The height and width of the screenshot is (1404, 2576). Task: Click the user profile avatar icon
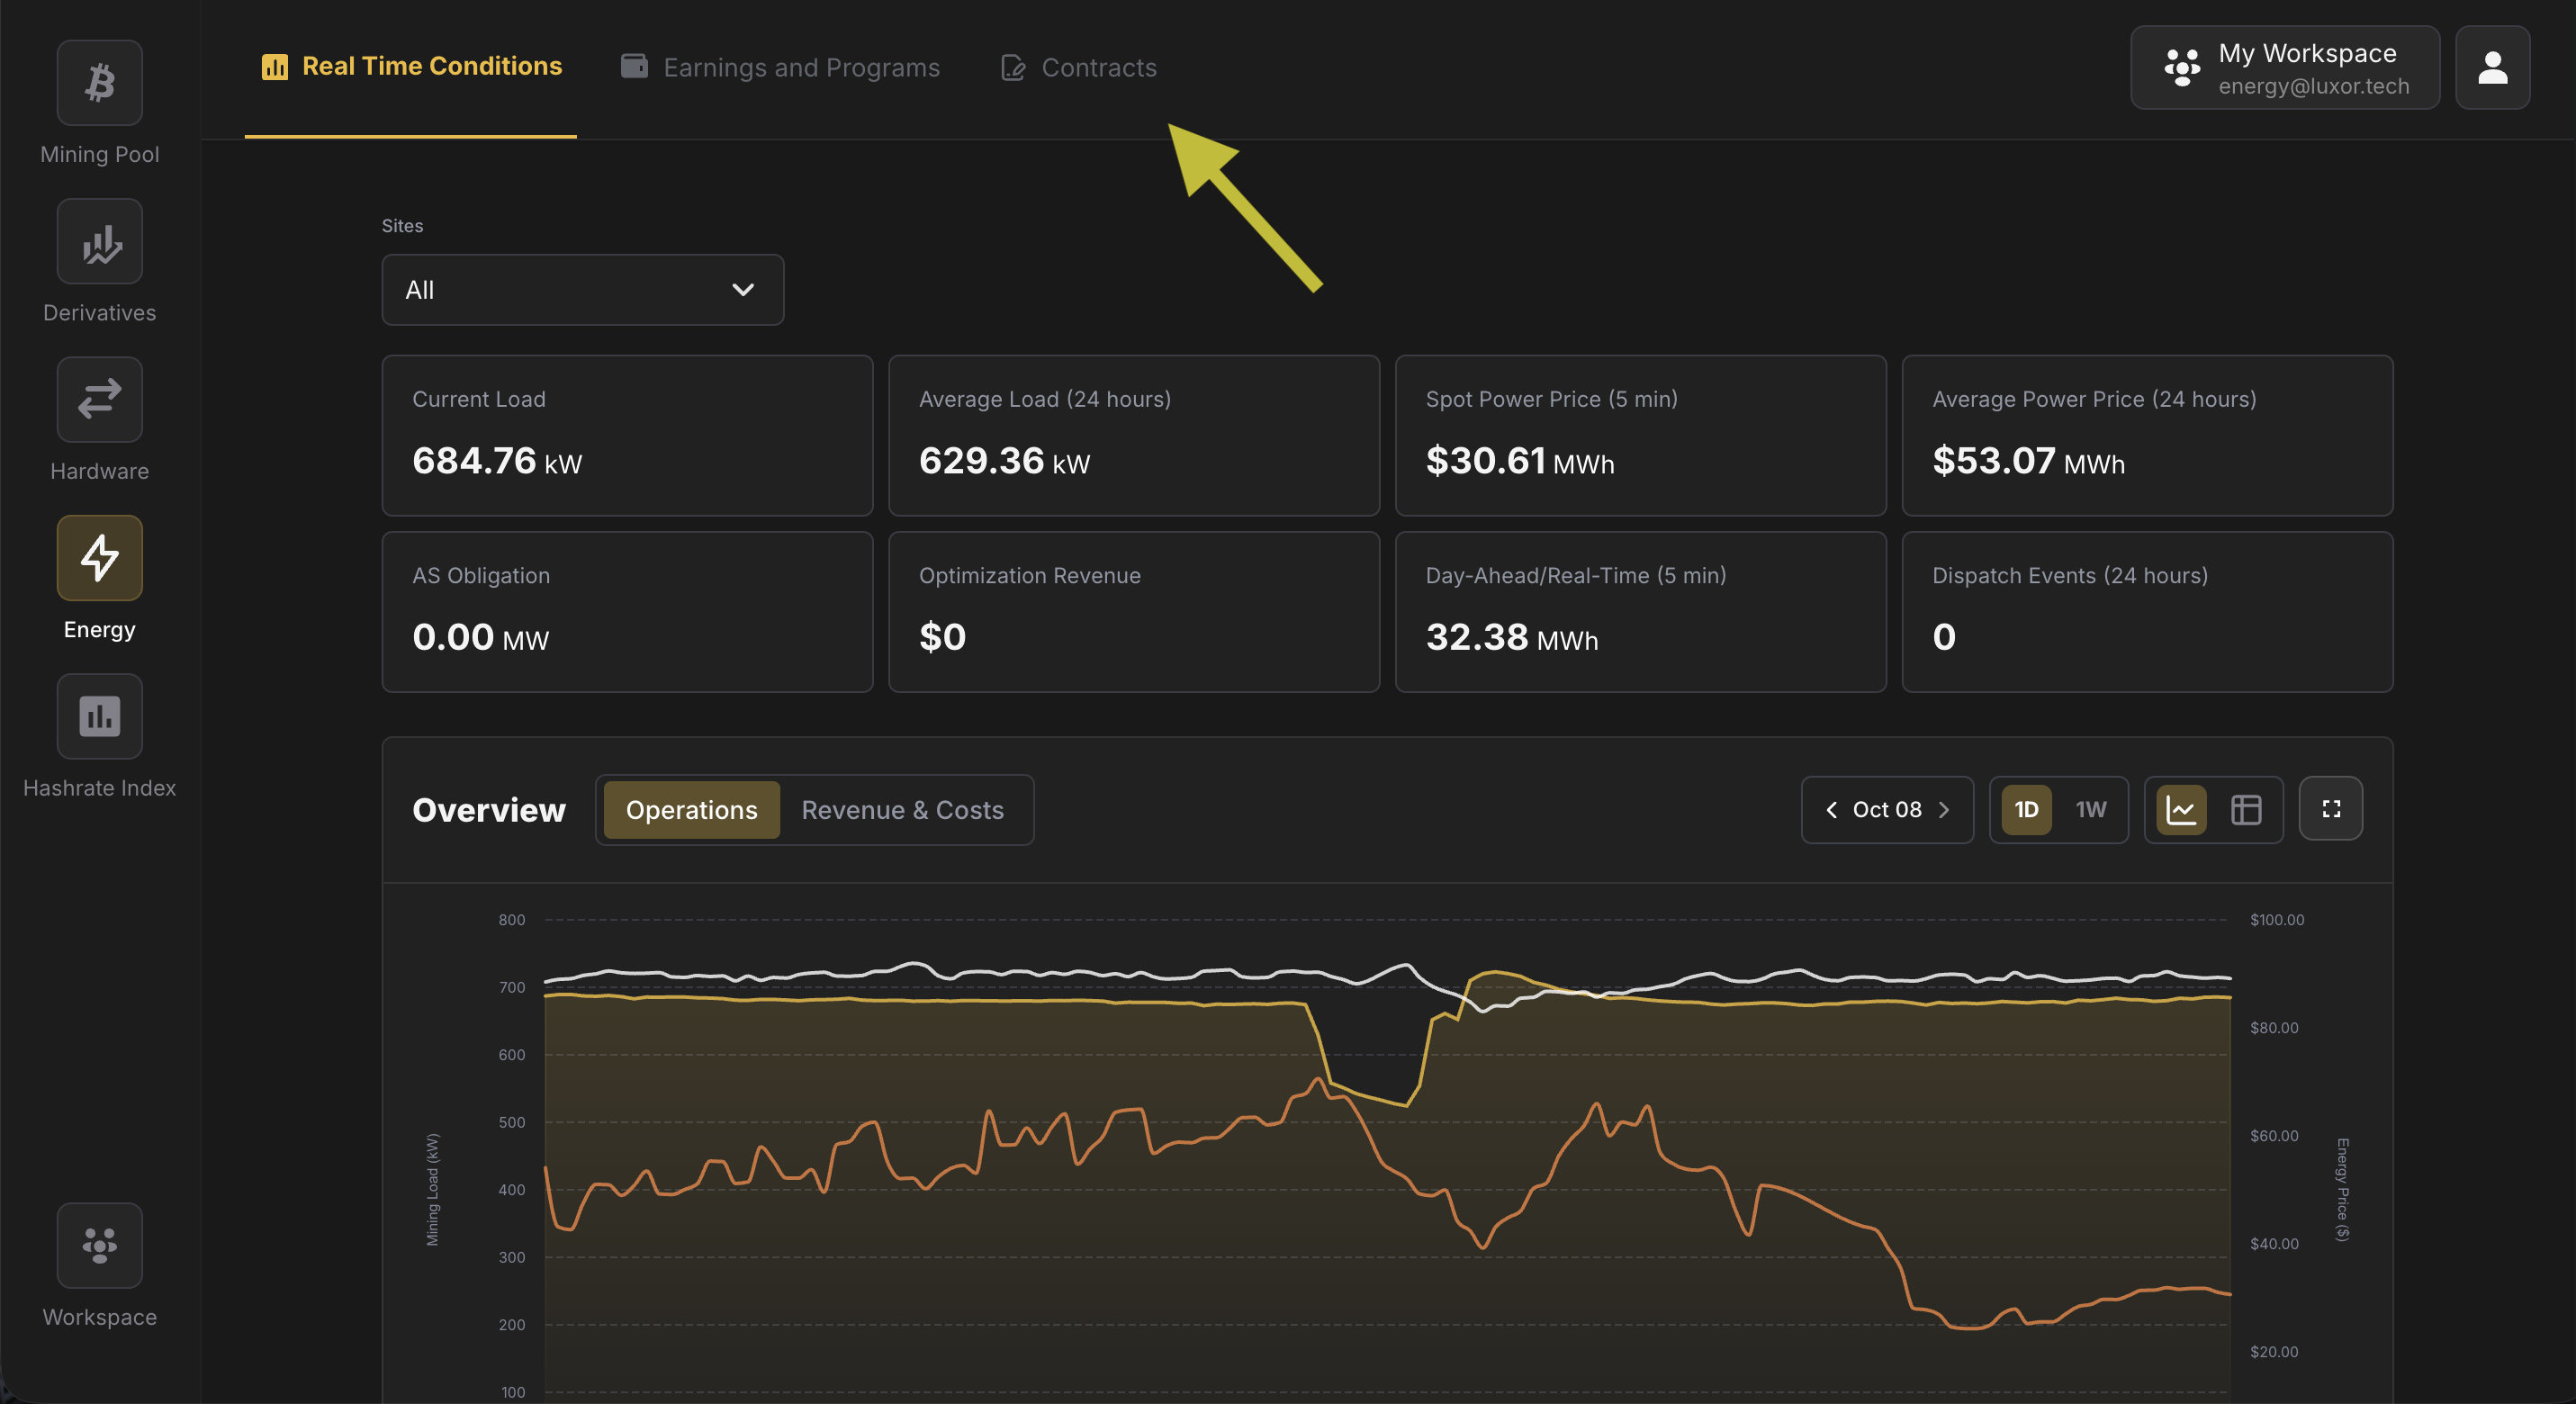point(2492,68)
